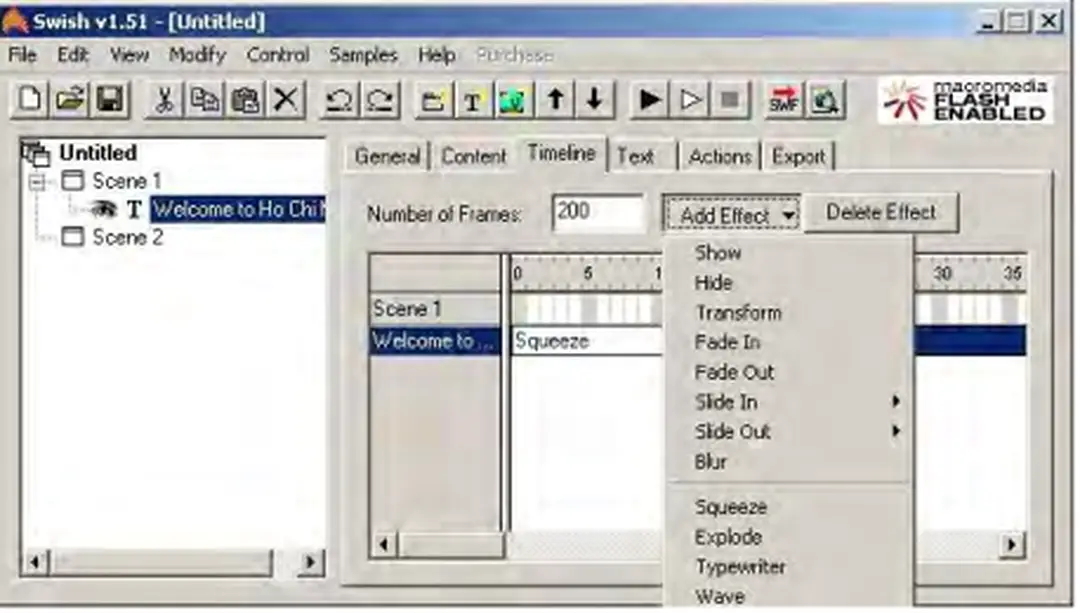Select Scene 2 in the outline tree
Screen dimensions: 1080x613
pyautogui.click(x=126, y=238)
